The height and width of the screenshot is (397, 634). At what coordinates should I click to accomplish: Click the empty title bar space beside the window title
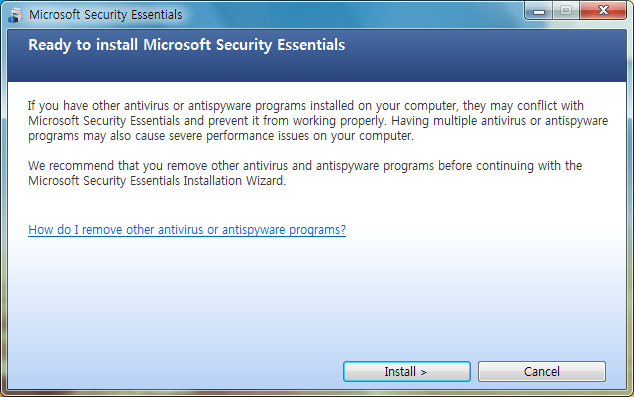[352, 15]
